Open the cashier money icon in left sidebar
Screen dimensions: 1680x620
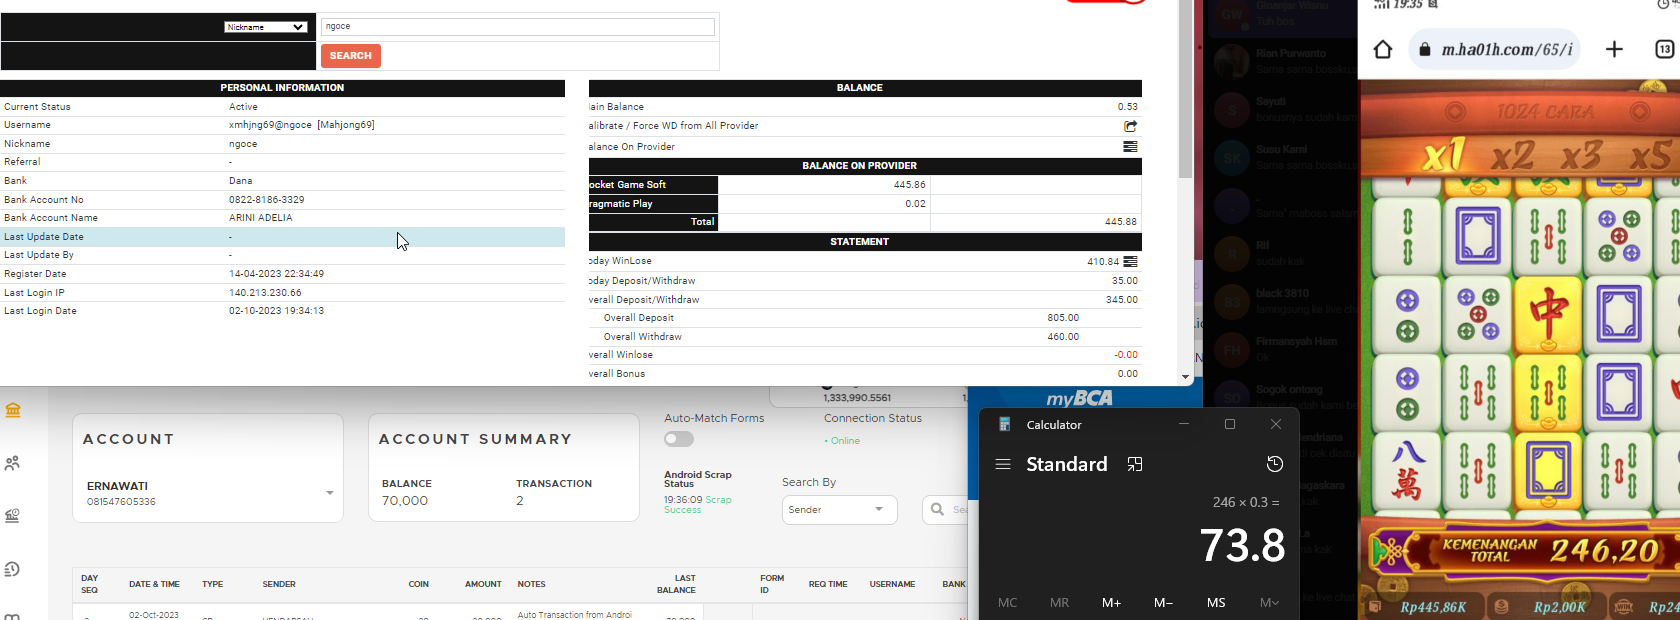13,516
